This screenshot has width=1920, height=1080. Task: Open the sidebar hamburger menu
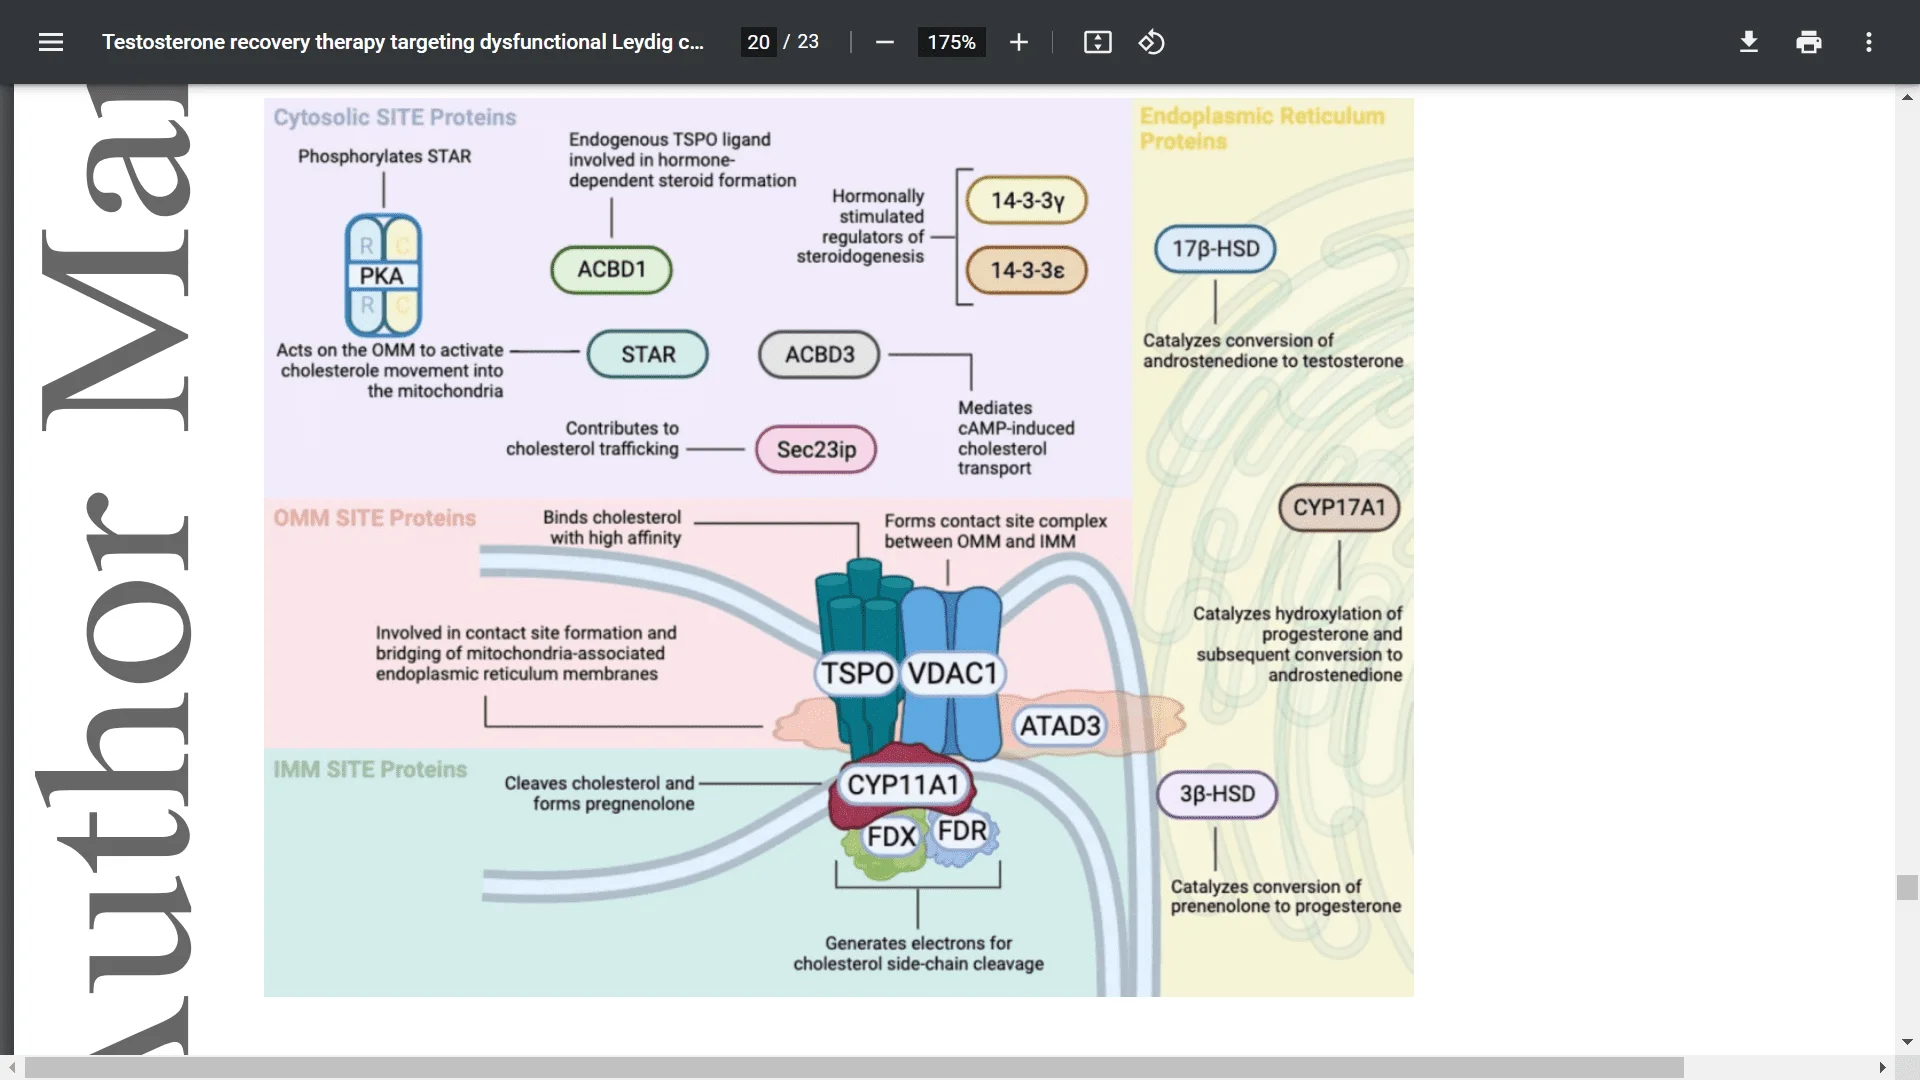point(51,42)
